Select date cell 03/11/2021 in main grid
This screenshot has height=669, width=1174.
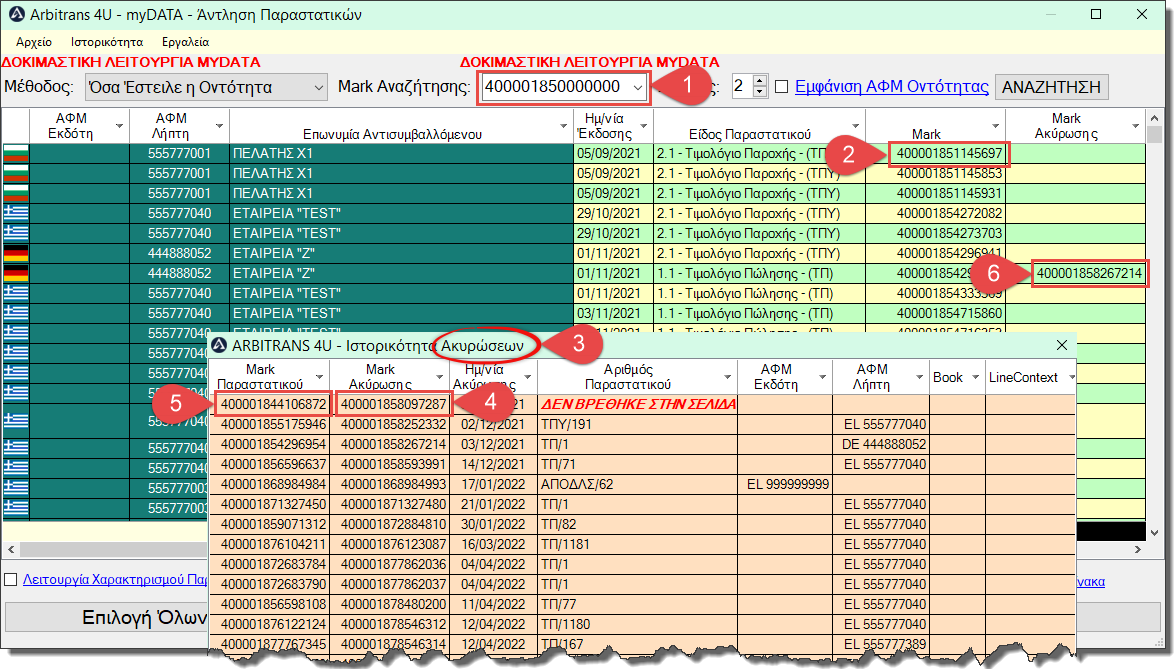coord(614,313)
